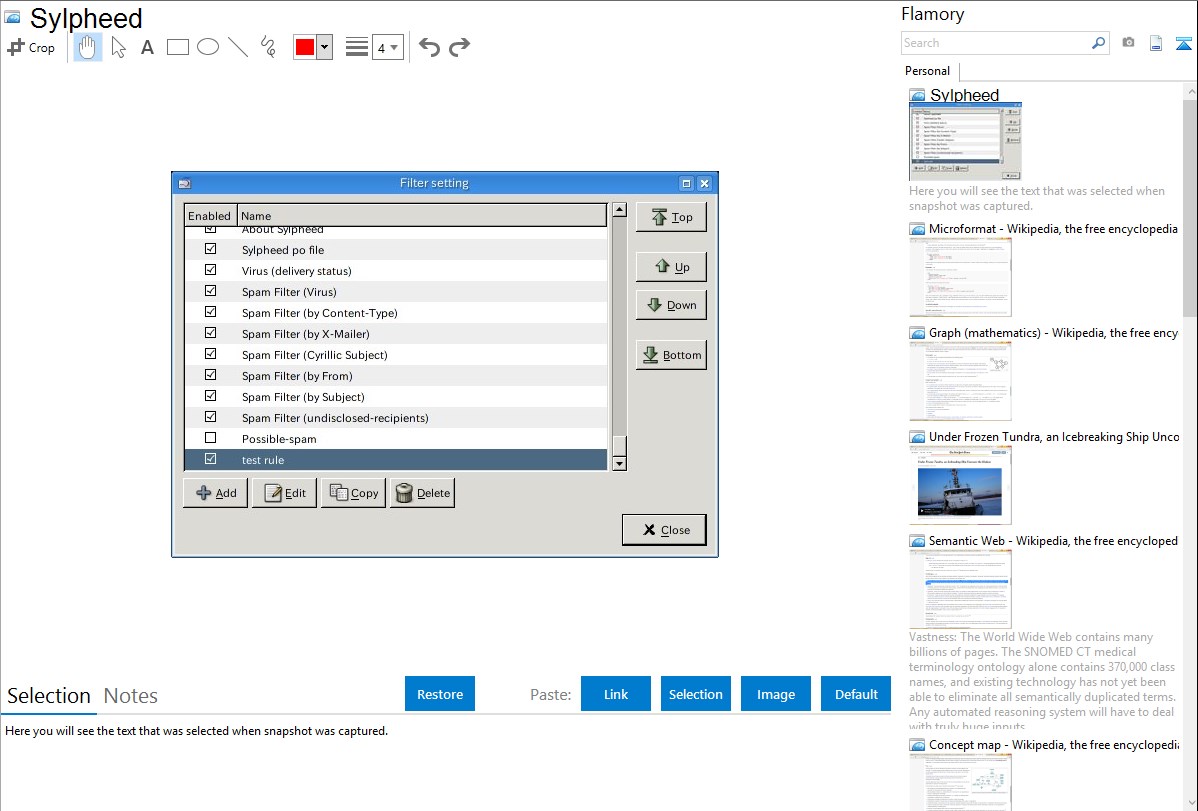Undo the last annotation
The height and width of the screenshot is (811, 1198).
(x=429, y=47)
